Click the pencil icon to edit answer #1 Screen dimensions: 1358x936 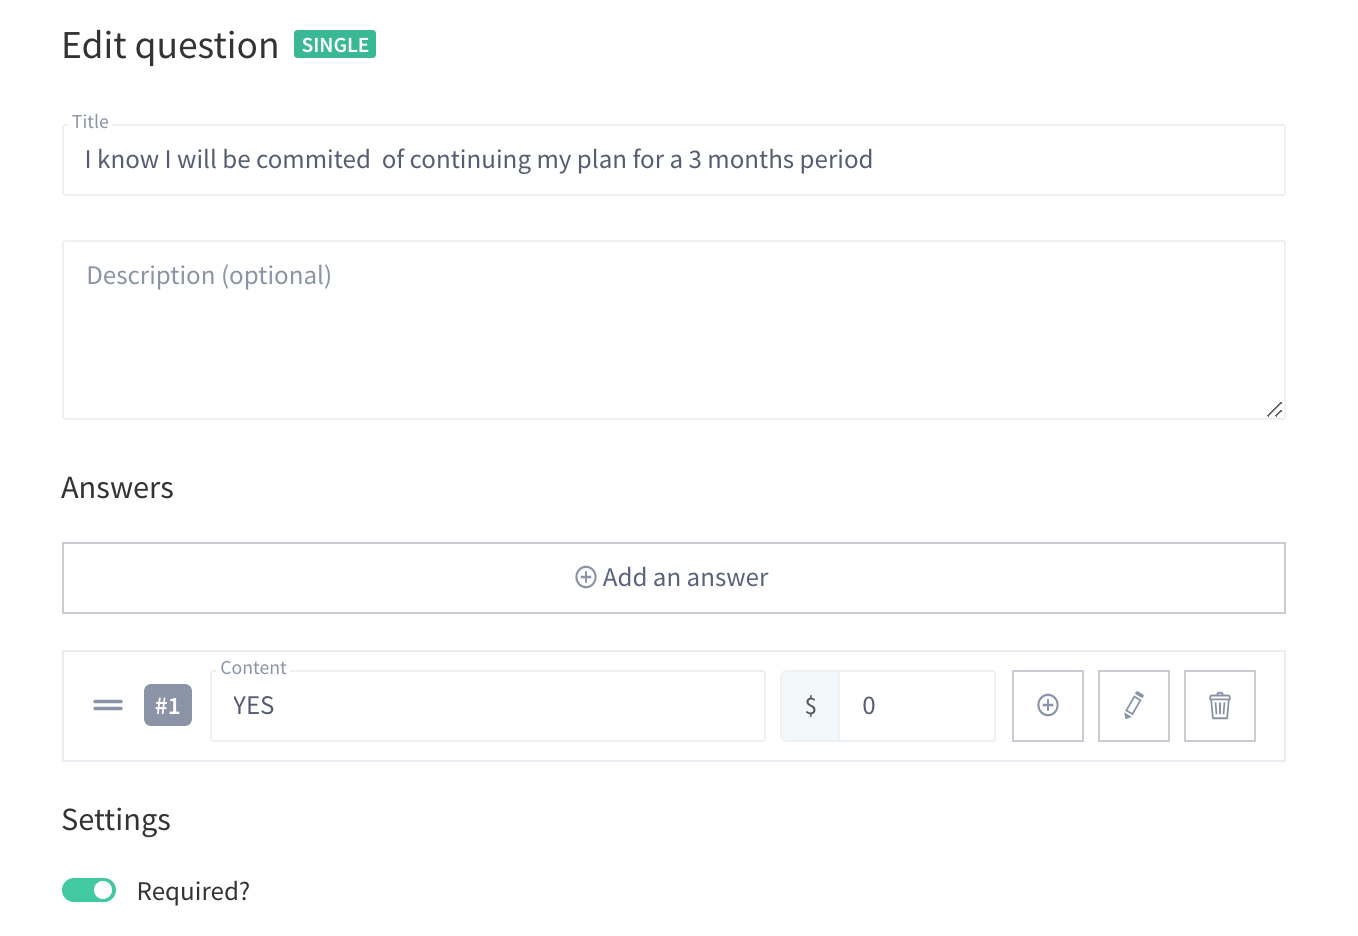1133,706
